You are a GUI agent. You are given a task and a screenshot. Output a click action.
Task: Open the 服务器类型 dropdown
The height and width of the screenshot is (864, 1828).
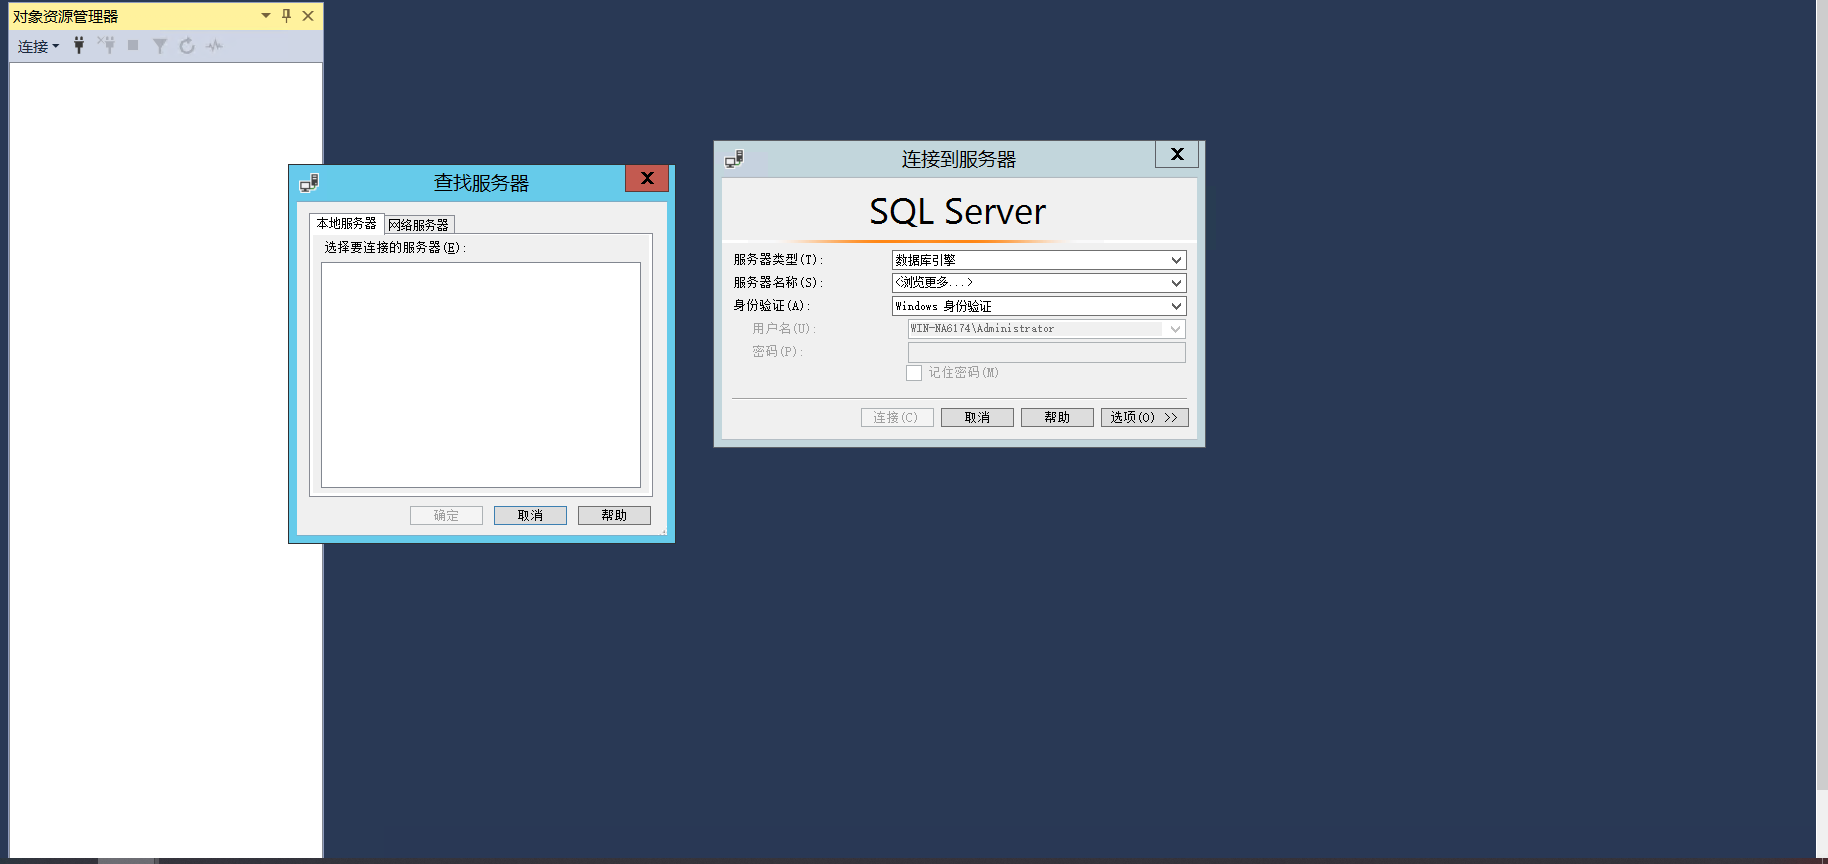click(1039, 260)
